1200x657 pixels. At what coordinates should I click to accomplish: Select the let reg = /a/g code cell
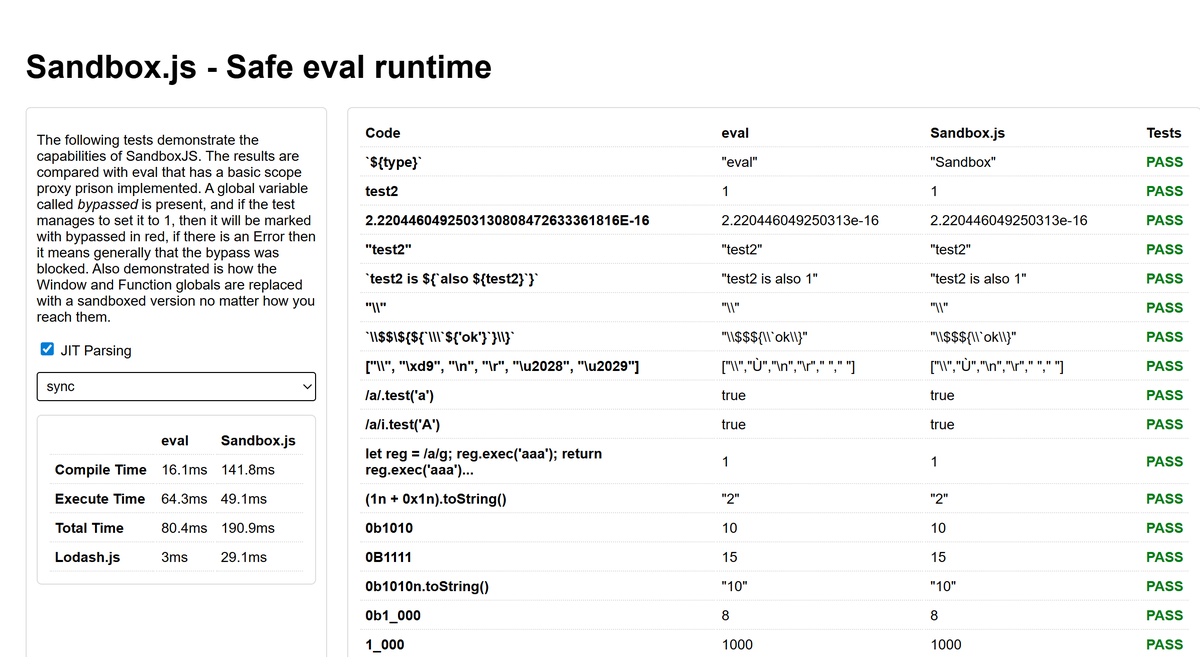coord(484,461)
